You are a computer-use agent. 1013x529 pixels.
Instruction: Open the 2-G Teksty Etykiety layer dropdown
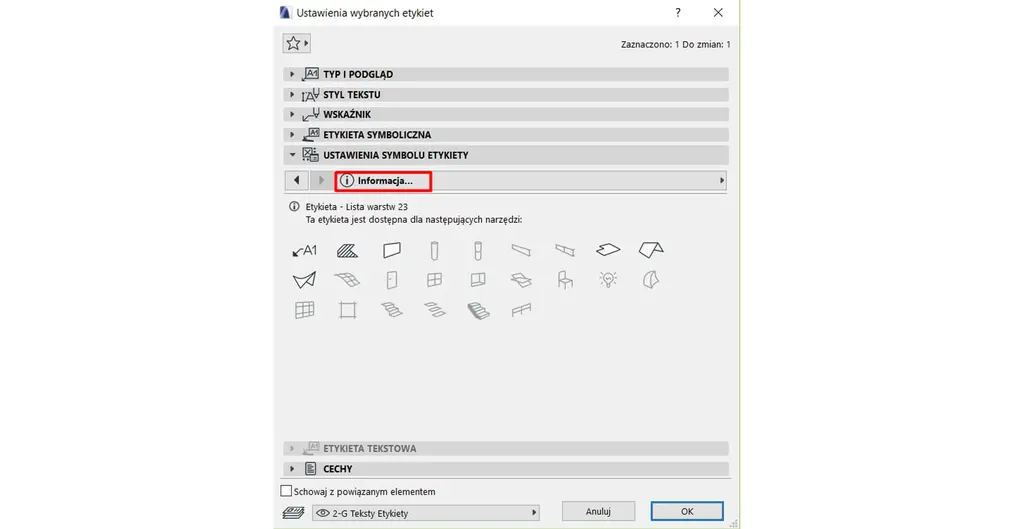426,513
